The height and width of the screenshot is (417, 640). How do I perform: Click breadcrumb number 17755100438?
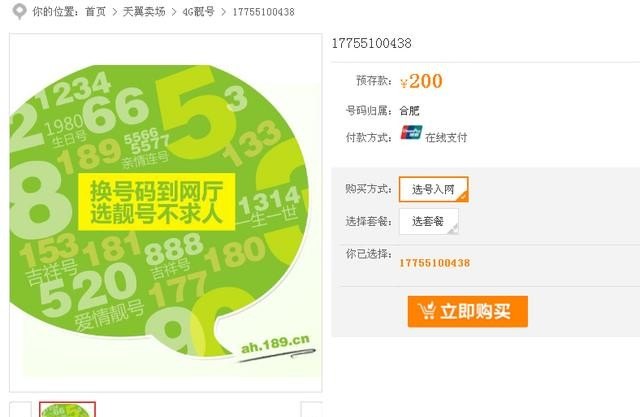(x=264, y=12)
